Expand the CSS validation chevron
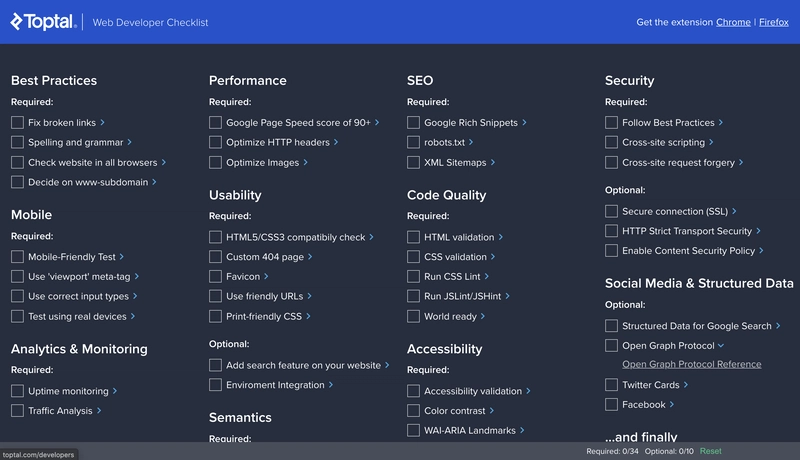This screenshot has height=460, width=800. pos(493,257)
